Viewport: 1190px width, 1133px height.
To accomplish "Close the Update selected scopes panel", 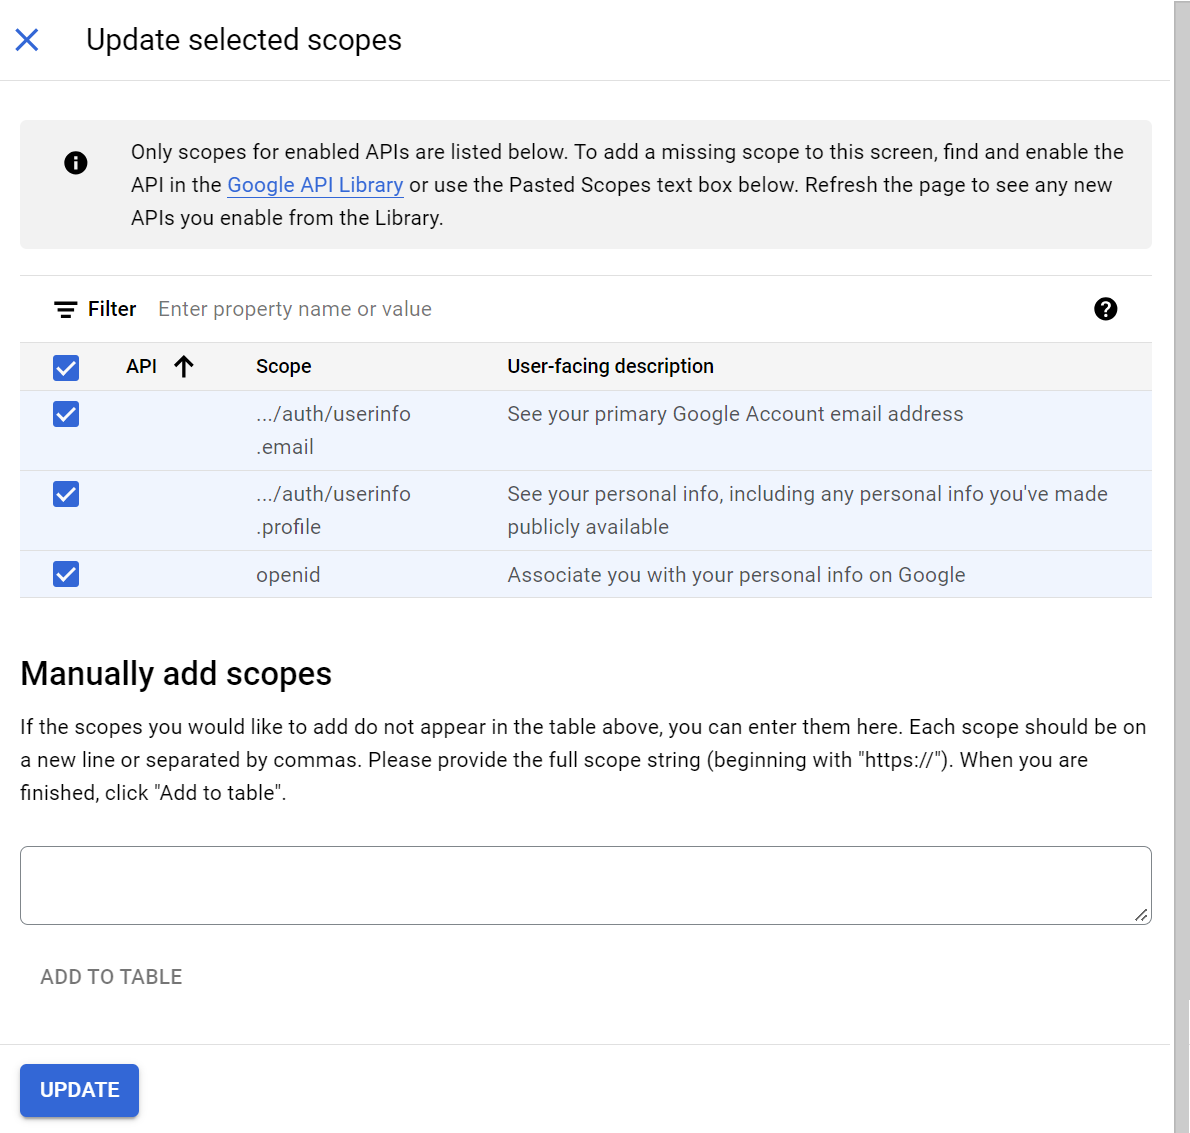I will coord(27,40).
